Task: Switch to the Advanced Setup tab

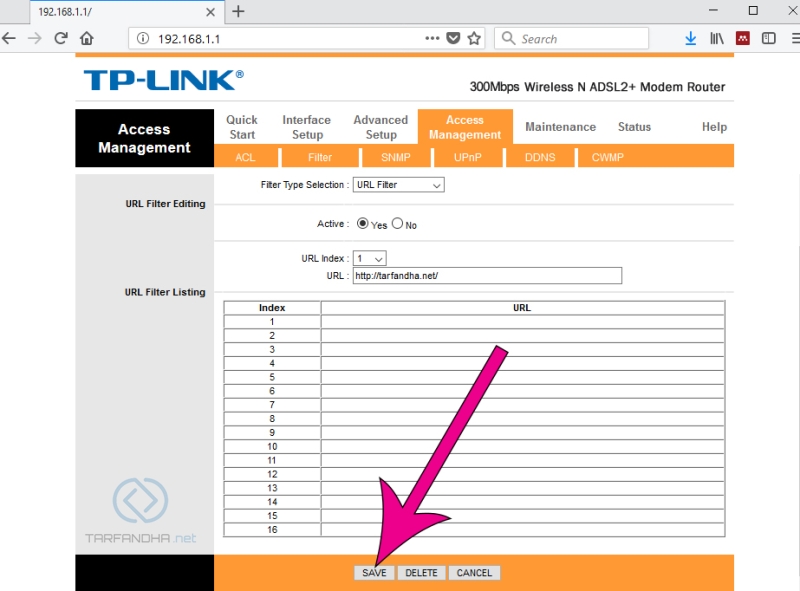Action: (381, 127)
